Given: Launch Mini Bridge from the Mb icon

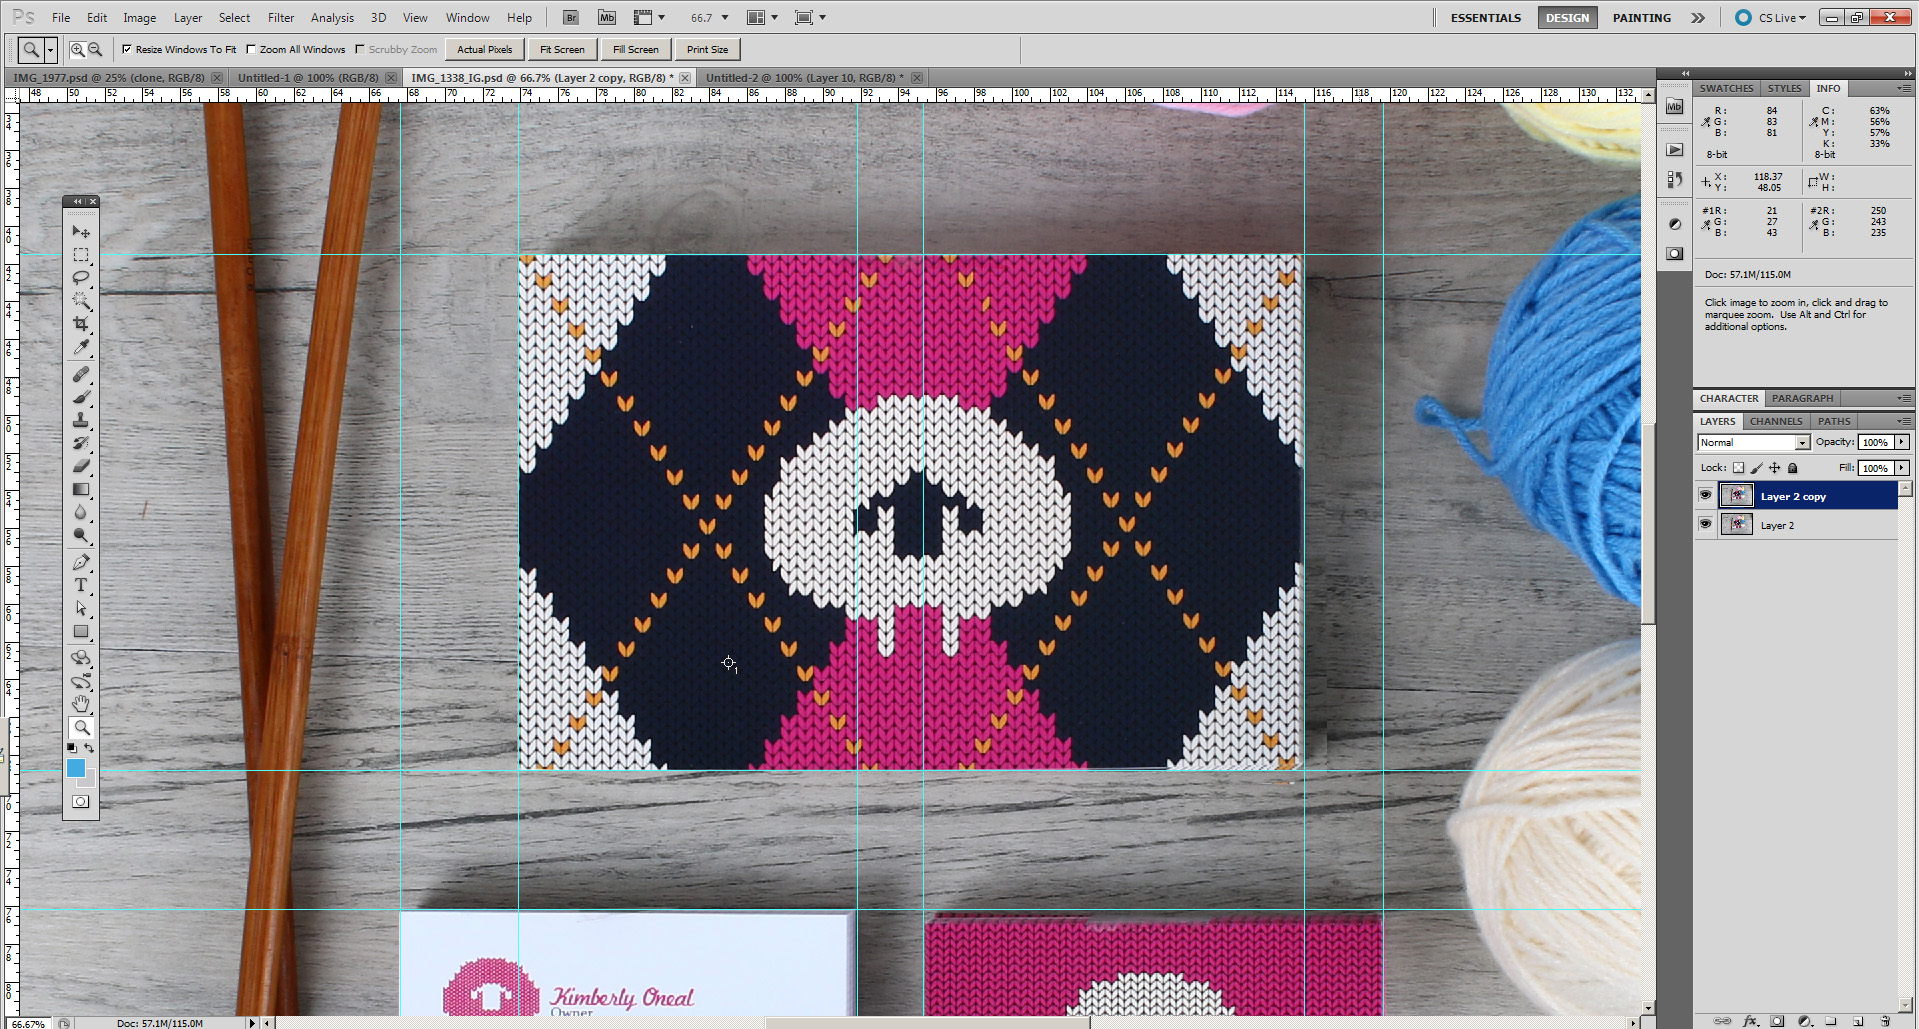Looking at the screenshot, I should (607, 17).
